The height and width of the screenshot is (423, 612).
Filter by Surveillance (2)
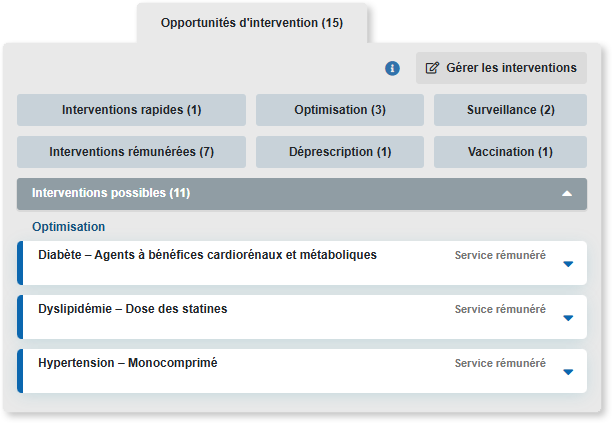tap(510, 110)
